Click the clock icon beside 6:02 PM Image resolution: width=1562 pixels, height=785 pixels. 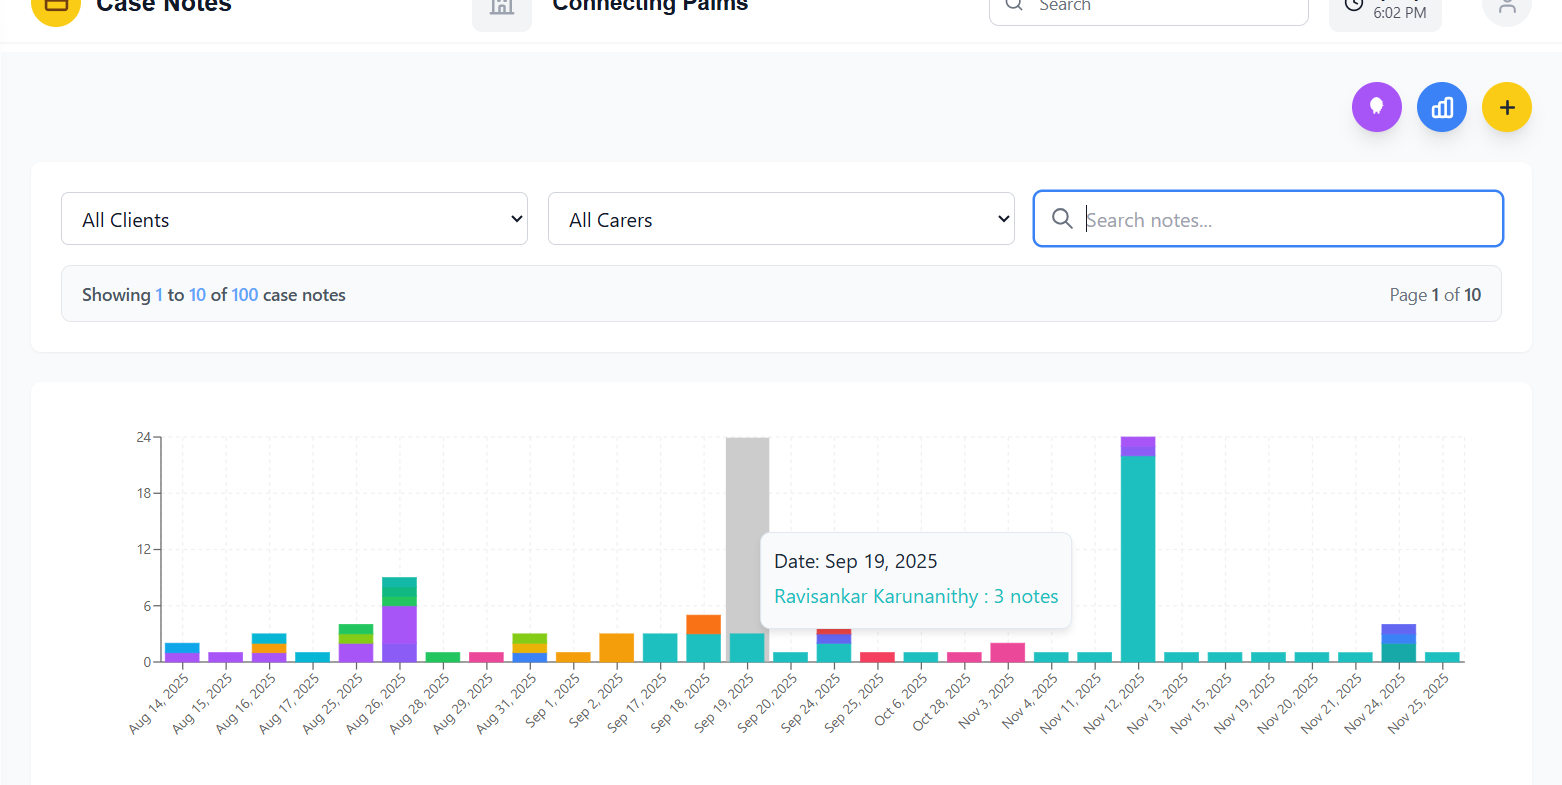pos(1354,6)
